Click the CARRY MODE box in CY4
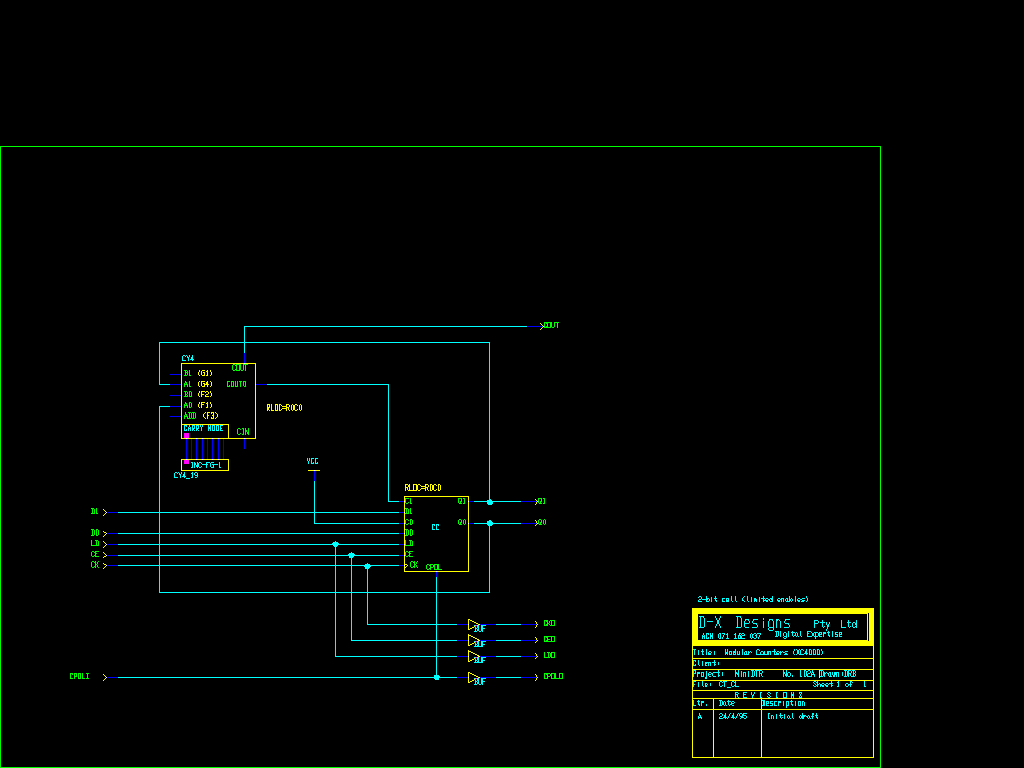 204,430
